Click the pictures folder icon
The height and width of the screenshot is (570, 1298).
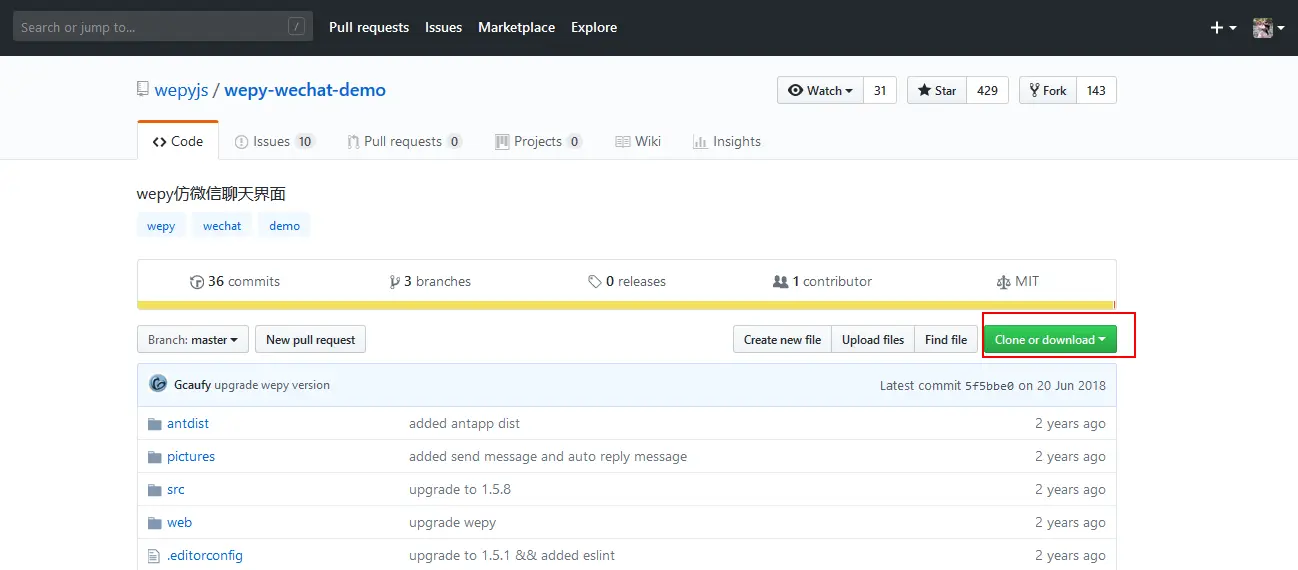[x=154, y=457]
